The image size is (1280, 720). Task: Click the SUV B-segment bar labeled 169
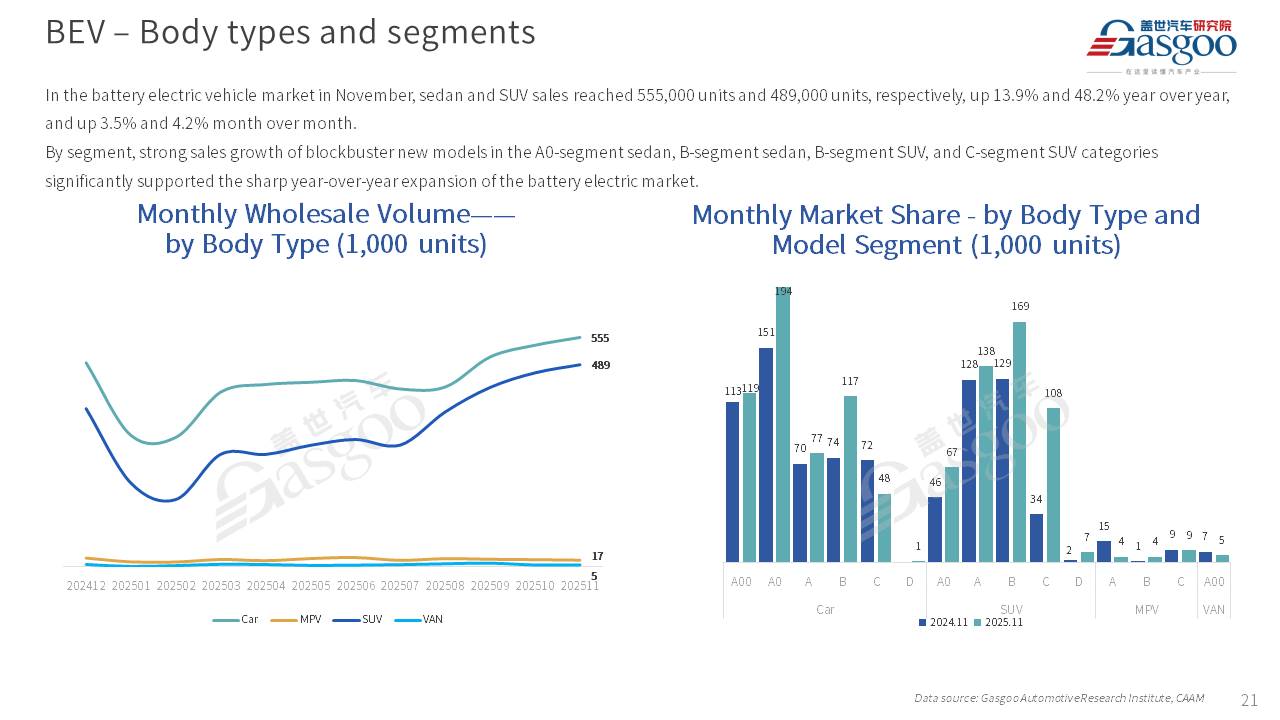(1020, 441)
